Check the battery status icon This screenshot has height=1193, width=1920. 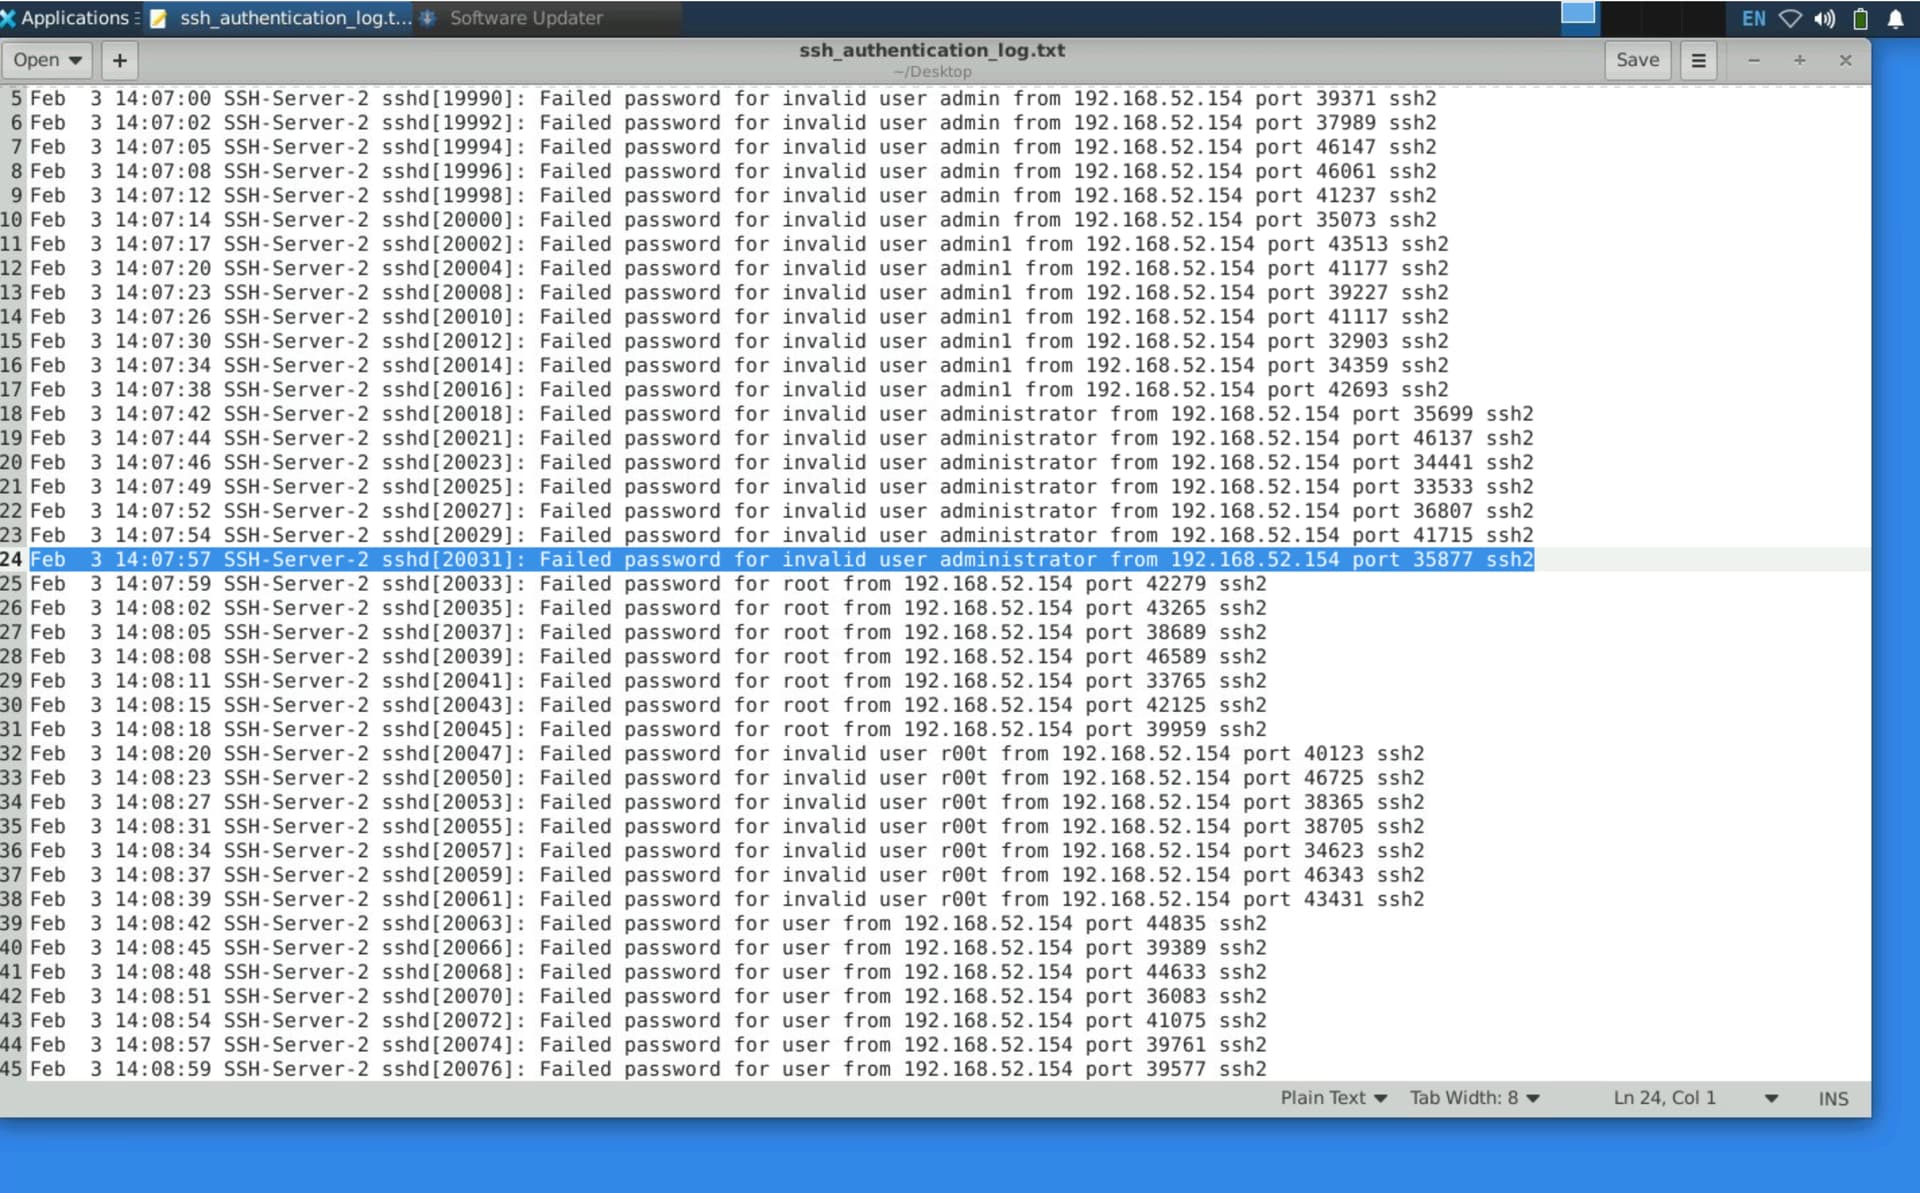1860,18
